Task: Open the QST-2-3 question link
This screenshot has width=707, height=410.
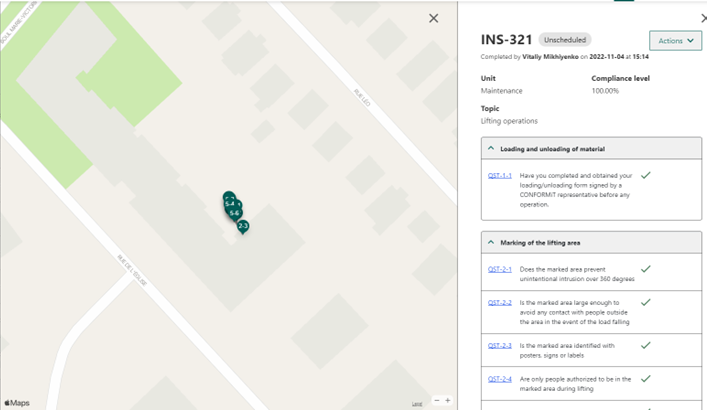Action: (x=500, y=346)
